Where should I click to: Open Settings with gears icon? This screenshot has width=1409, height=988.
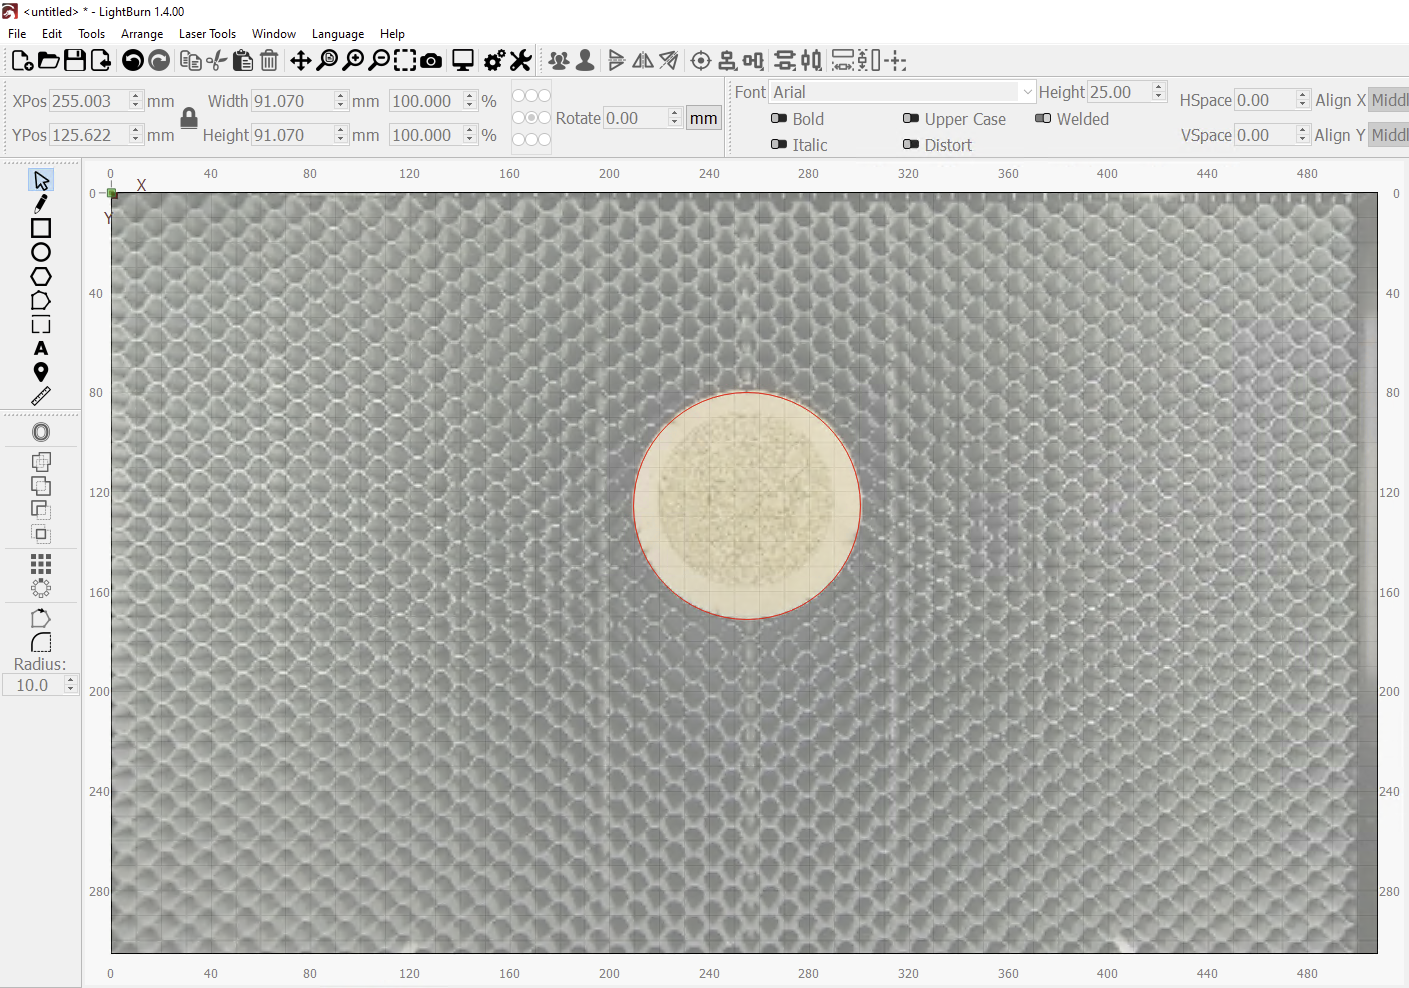coord(494,61)
